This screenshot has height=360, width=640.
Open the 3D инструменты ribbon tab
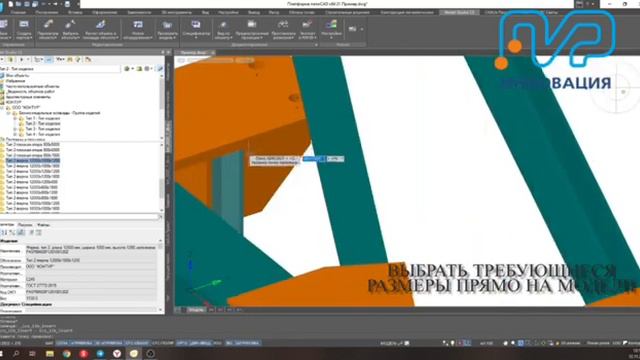[176, 12]
